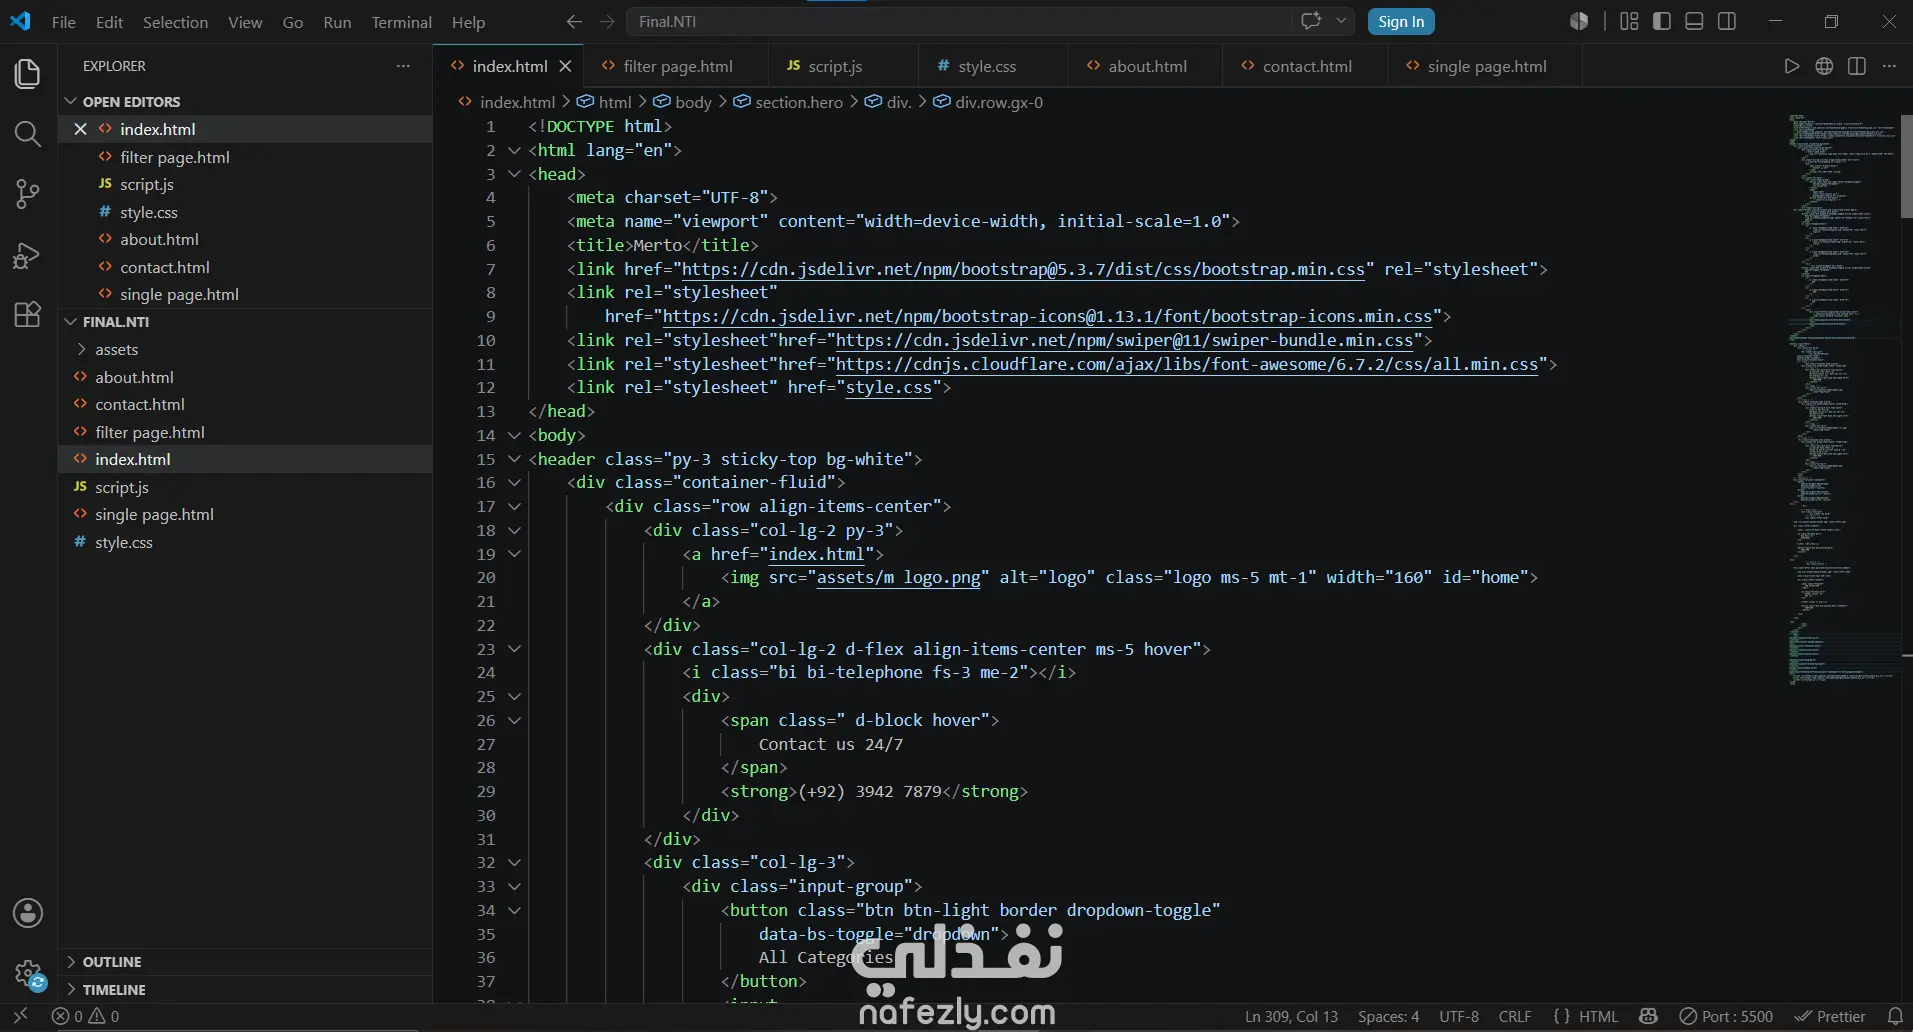Open the Copilot dropdown arrow in title bar
The image size is (1913, 1032).
coord(1341,21)
